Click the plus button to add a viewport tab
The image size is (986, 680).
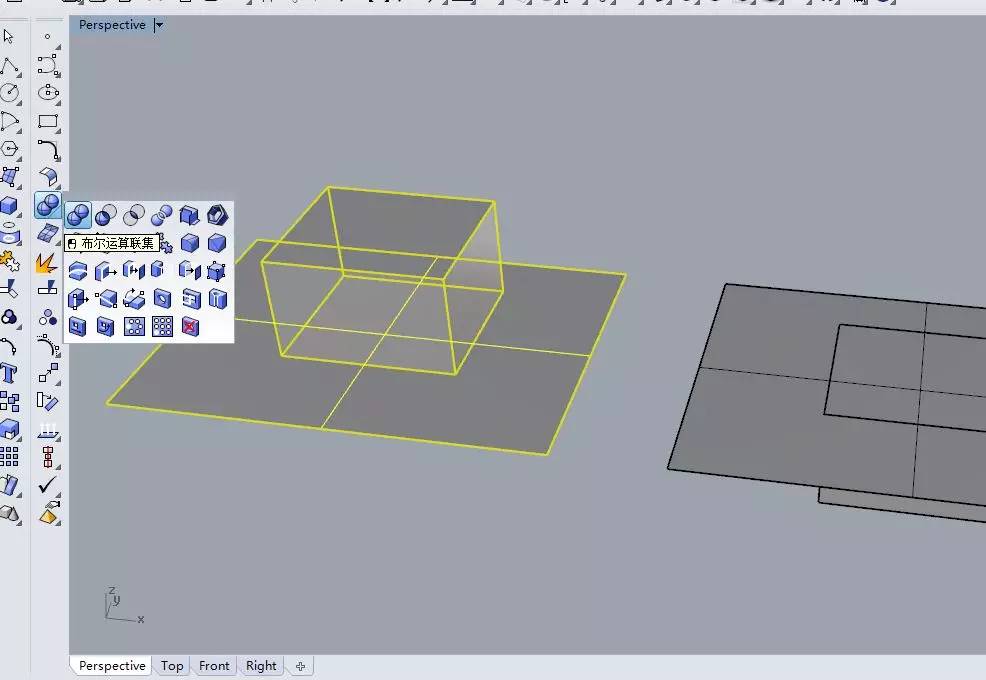(299, 665)
